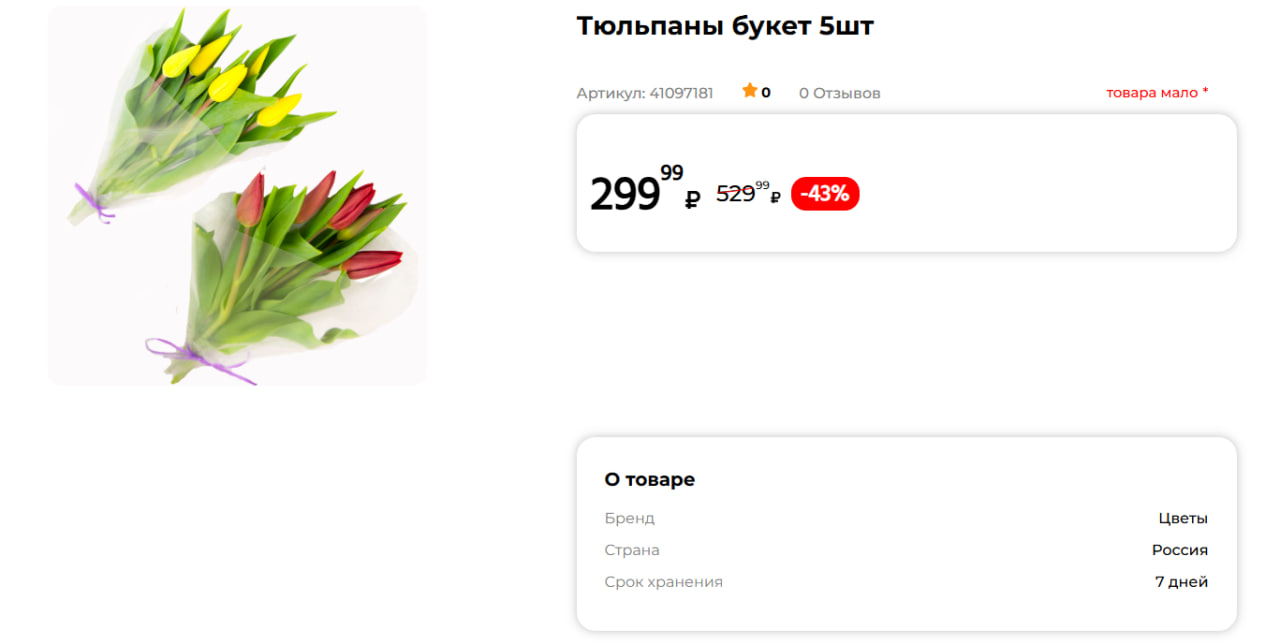Click the article number 41097181
This screenshot has height=644, width=1280.
click(x=681, y=93)
